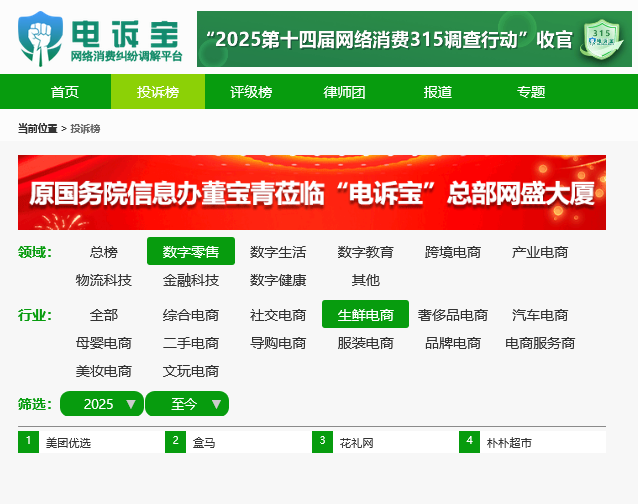
Task: Open the 2025第十四届网络消费315调查行动 banner
Action: pos(414,39)
